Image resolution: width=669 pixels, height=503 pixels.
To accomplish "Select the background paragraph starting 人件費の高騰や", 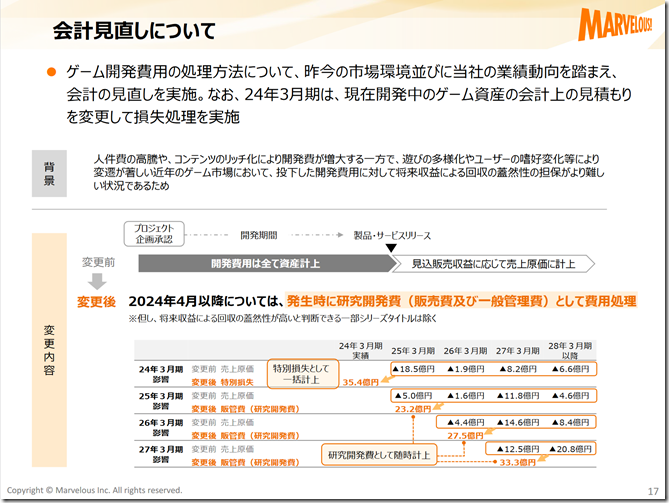I will tap(349, 172).
